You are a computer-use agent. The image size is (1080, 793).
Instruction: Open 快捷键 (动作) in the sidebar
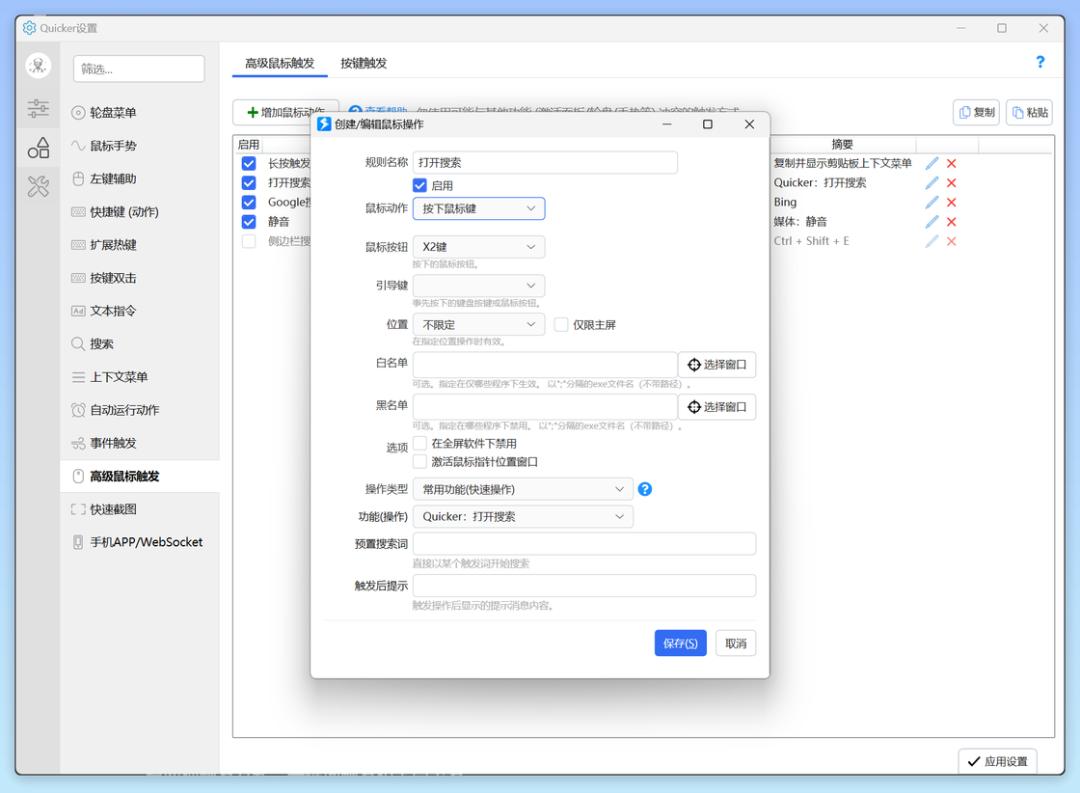(x=139, y=212)
